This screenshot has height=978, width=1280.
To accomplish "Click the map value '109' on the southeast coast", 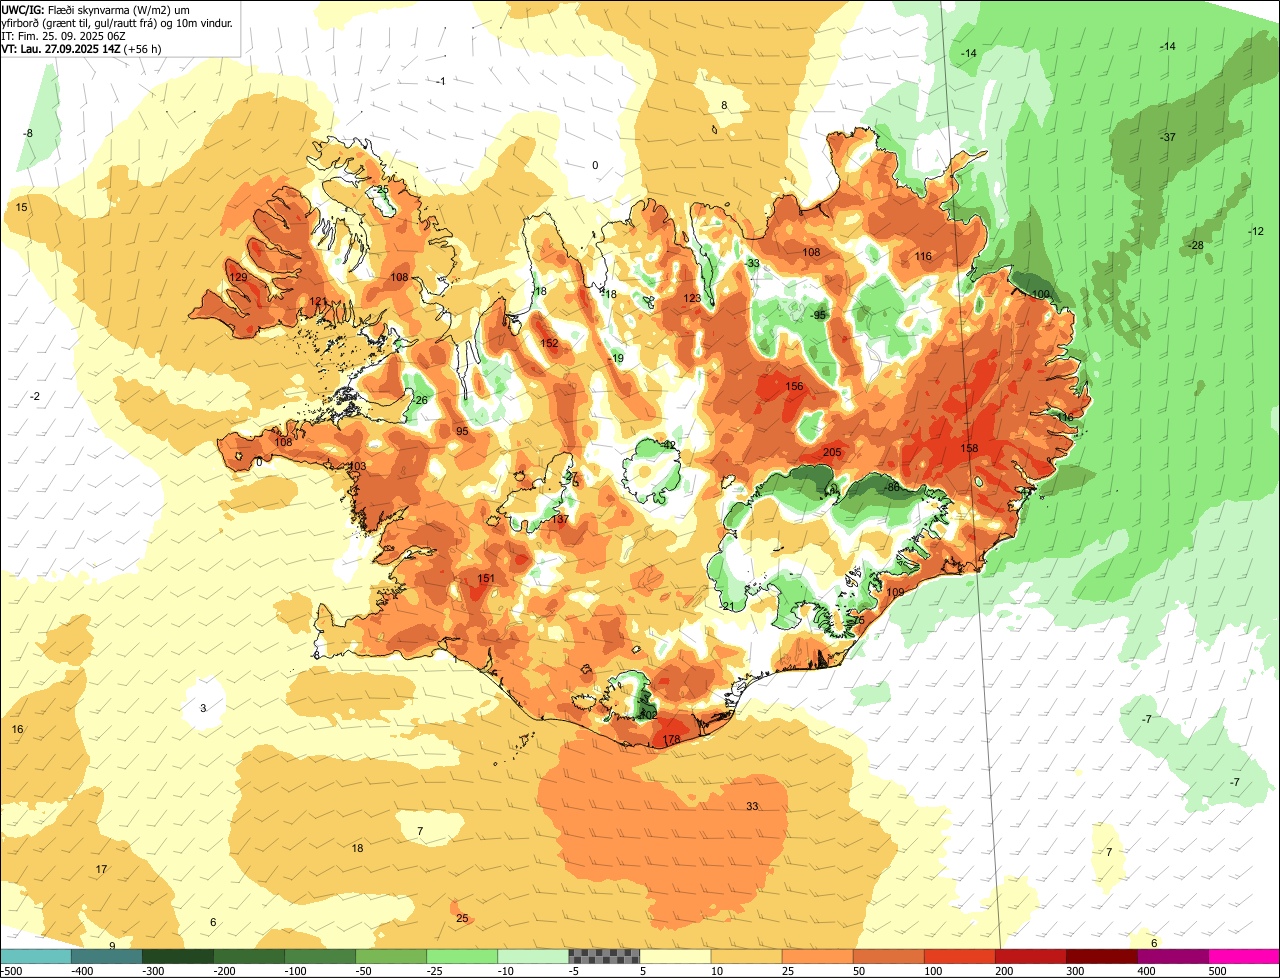I will click(x=895, y=592).
